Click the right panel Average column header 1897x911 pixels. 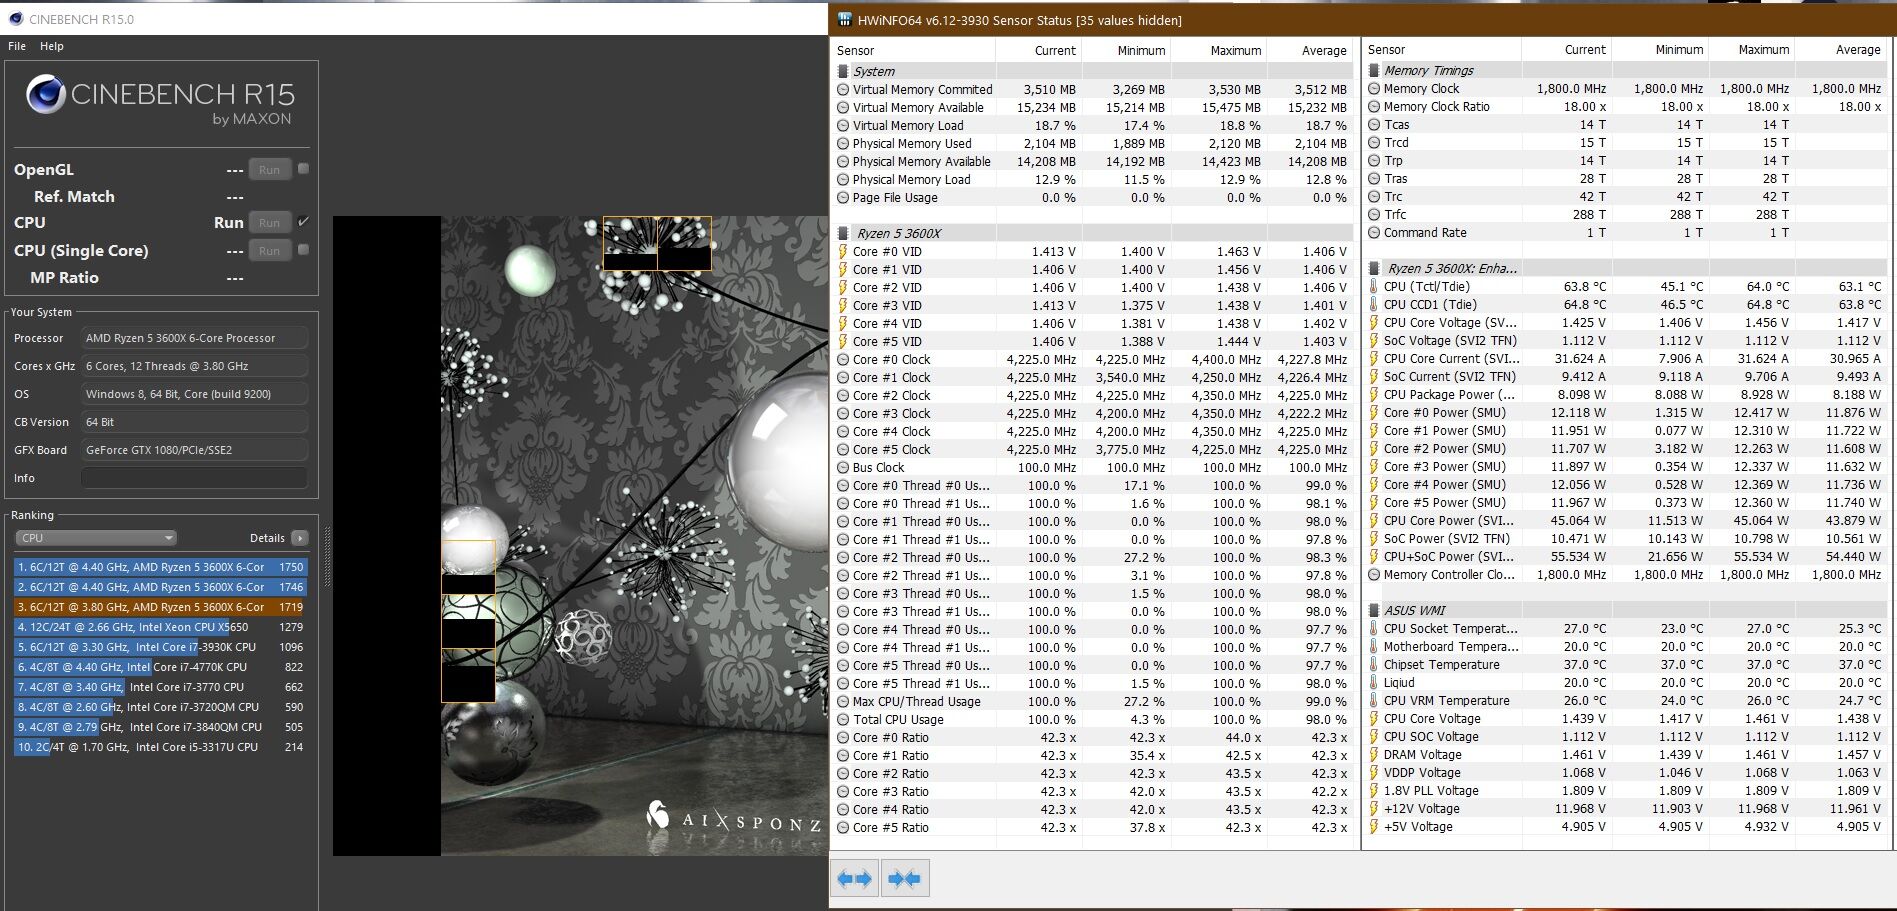click(1858, 50)
